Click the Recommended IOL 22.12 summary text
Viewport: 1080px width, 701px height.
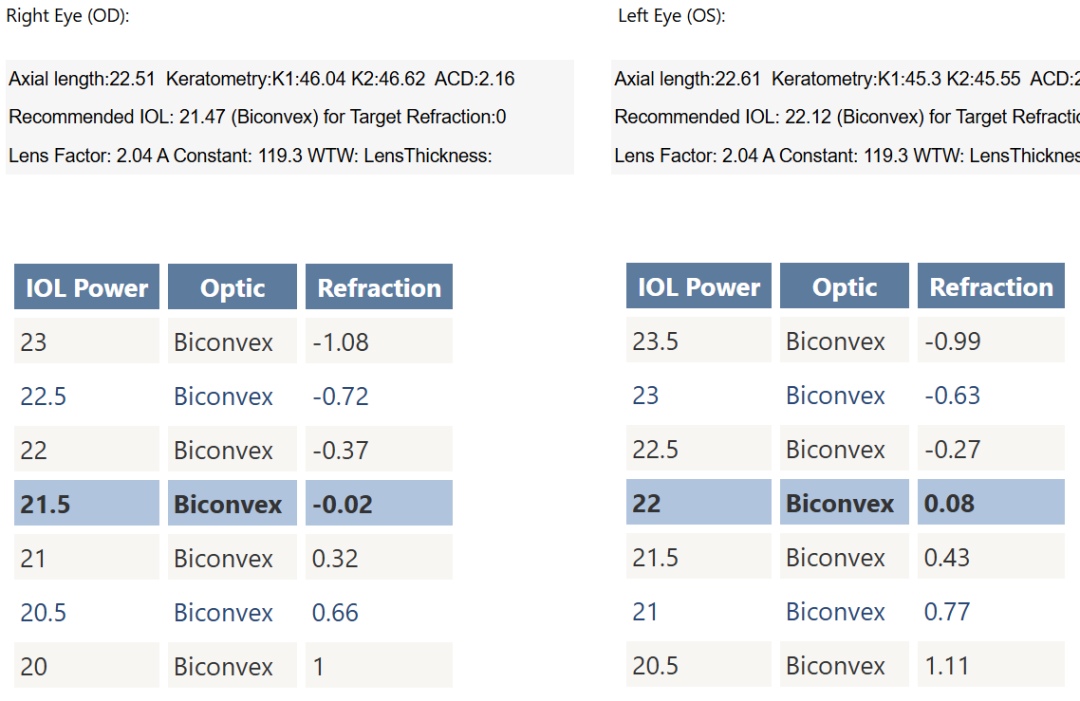(846, 116)
